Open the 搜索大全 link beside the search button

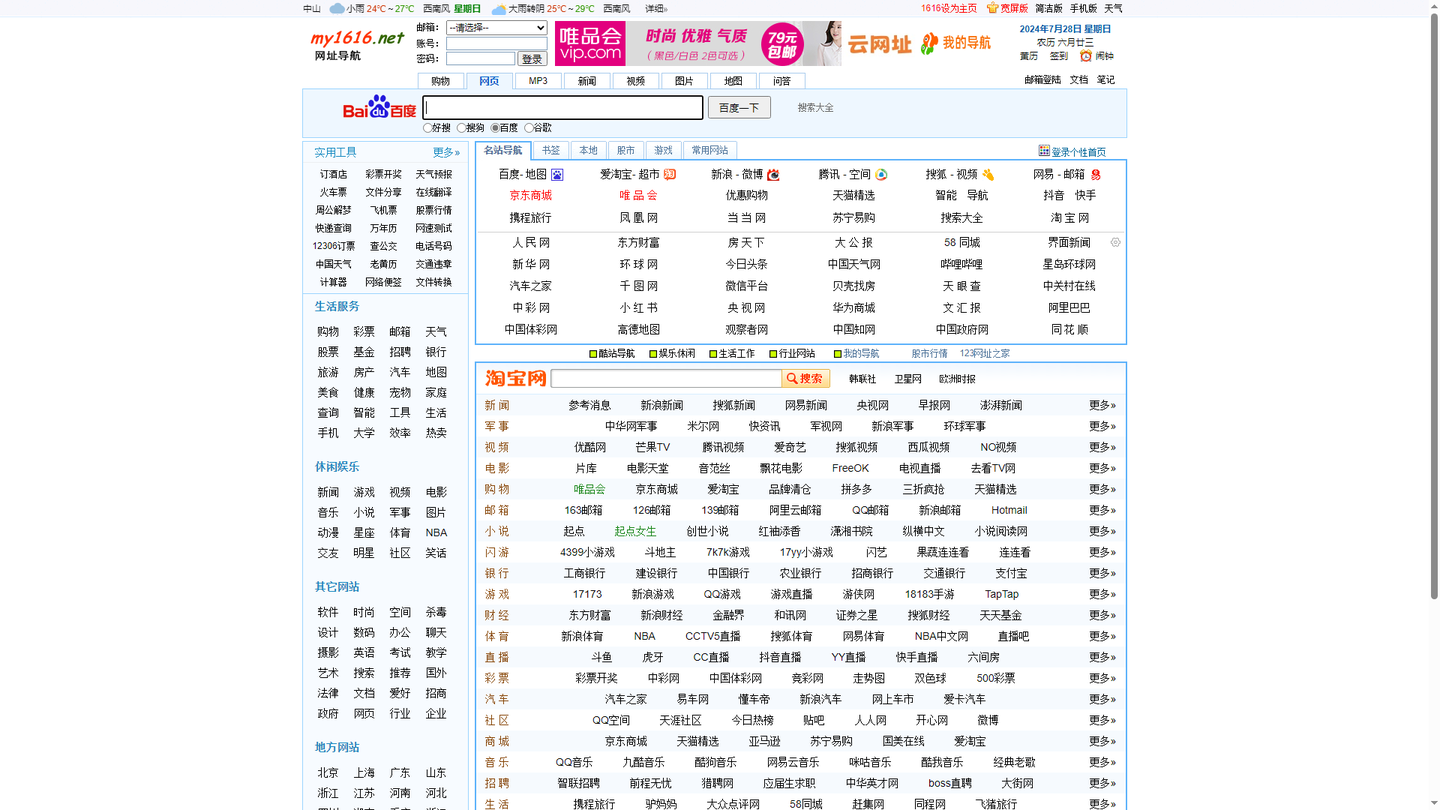click(x=815, y=108)
